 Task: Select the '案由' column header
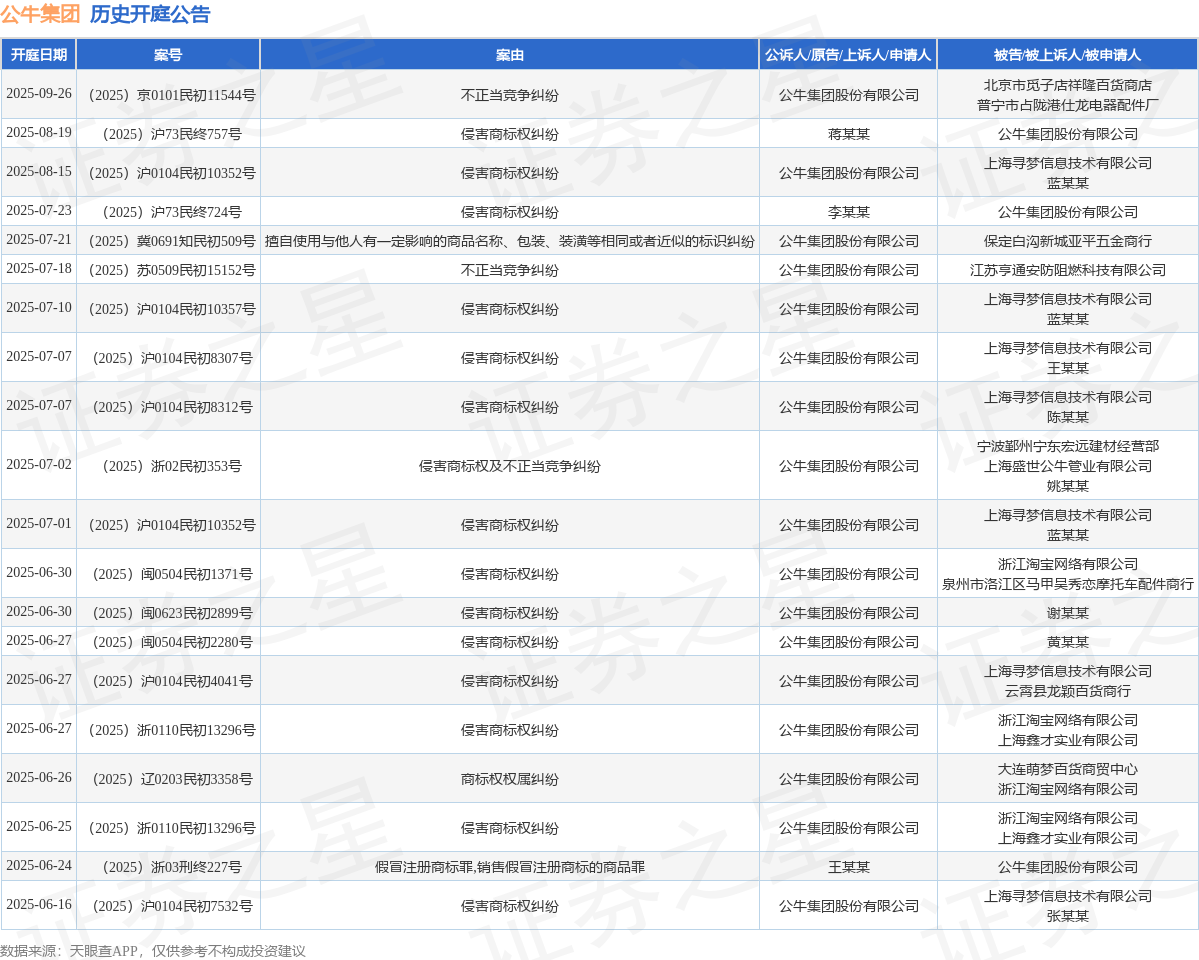510,55
